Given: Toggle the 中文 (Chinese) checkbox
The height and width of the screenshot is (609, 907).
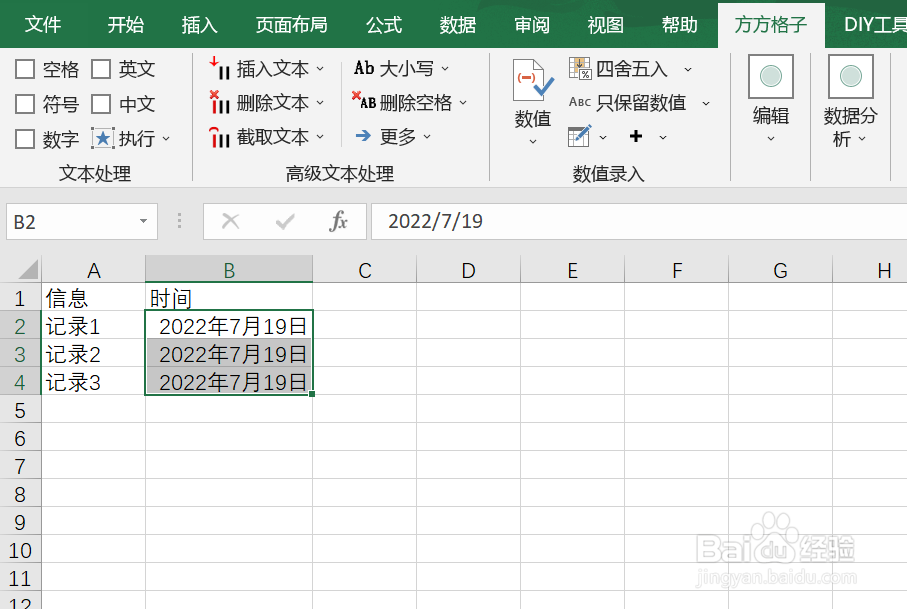Looking at the screenshot, I should [x=101, y=104].
